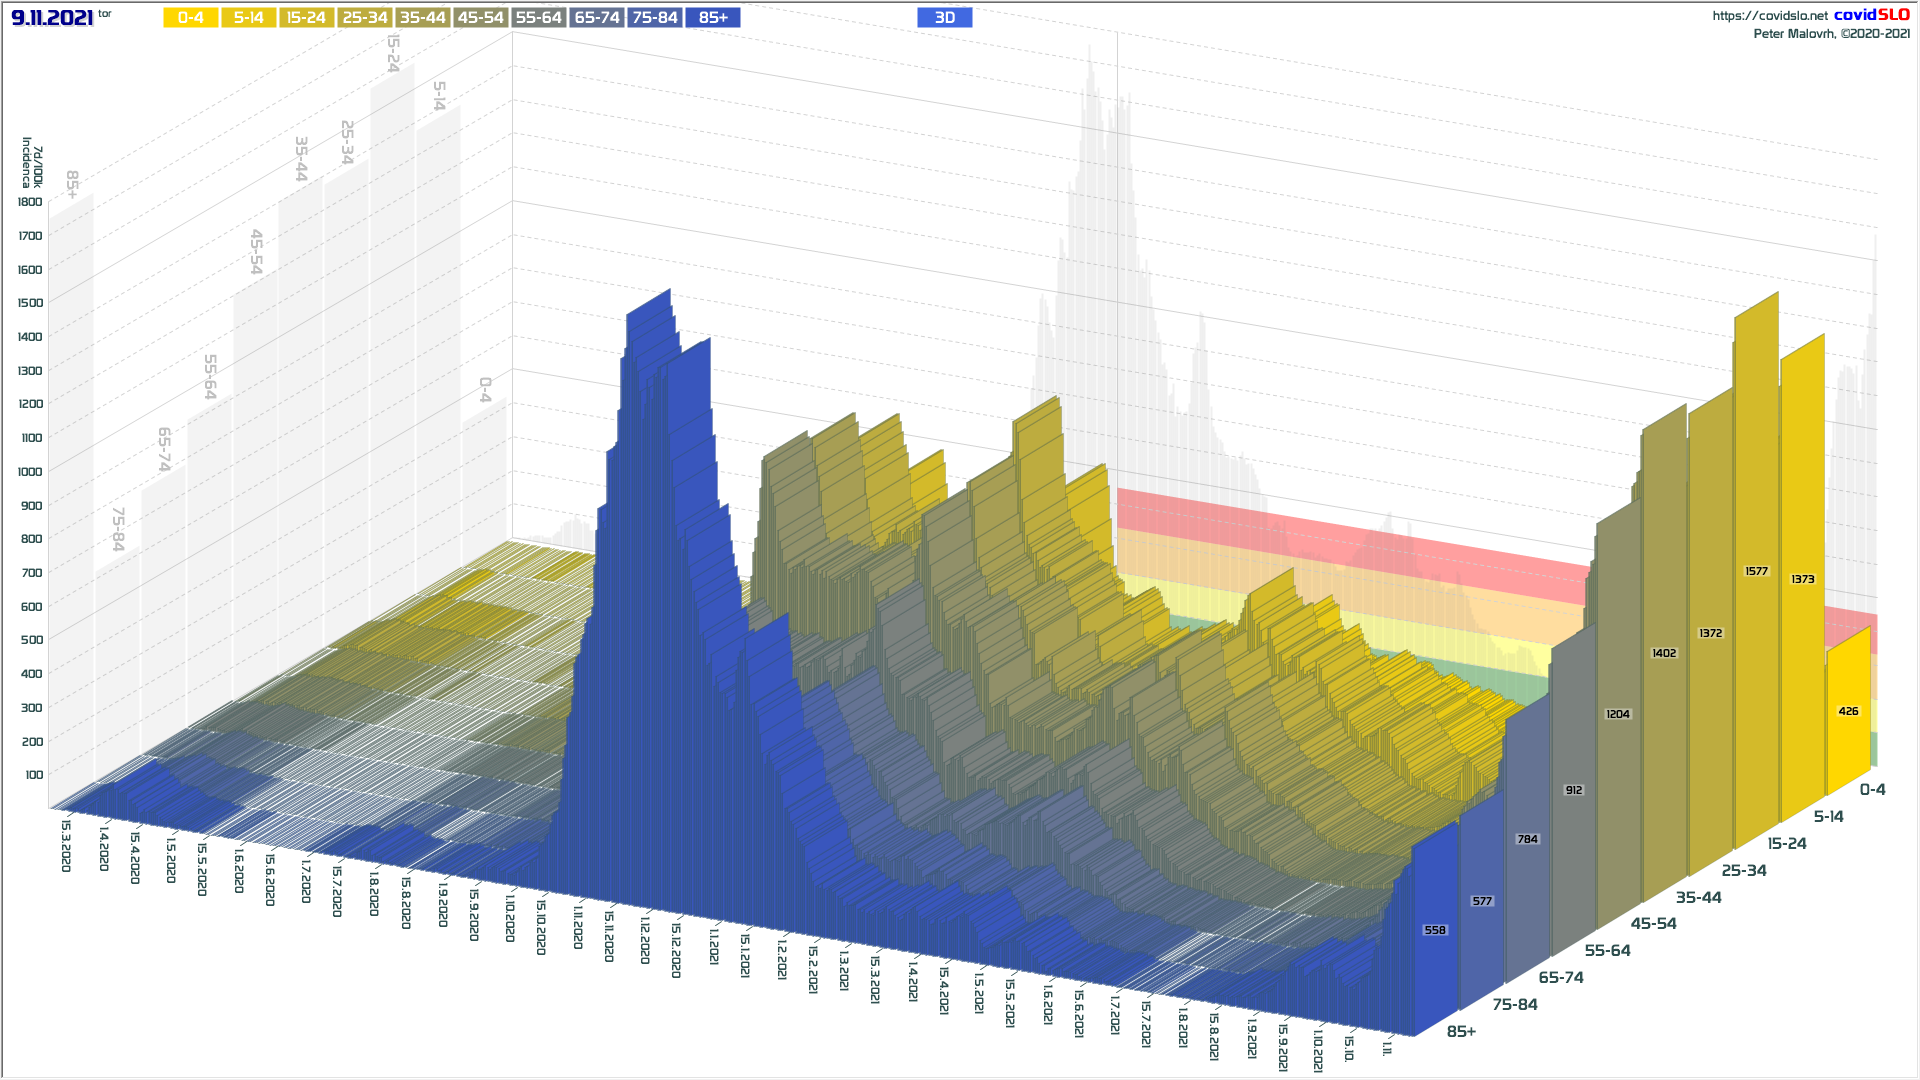The width and height of the screenshot is (1920, 1080).
Task: Click the 25-34 age legend swatch
Action: click(x=364, y=18)
